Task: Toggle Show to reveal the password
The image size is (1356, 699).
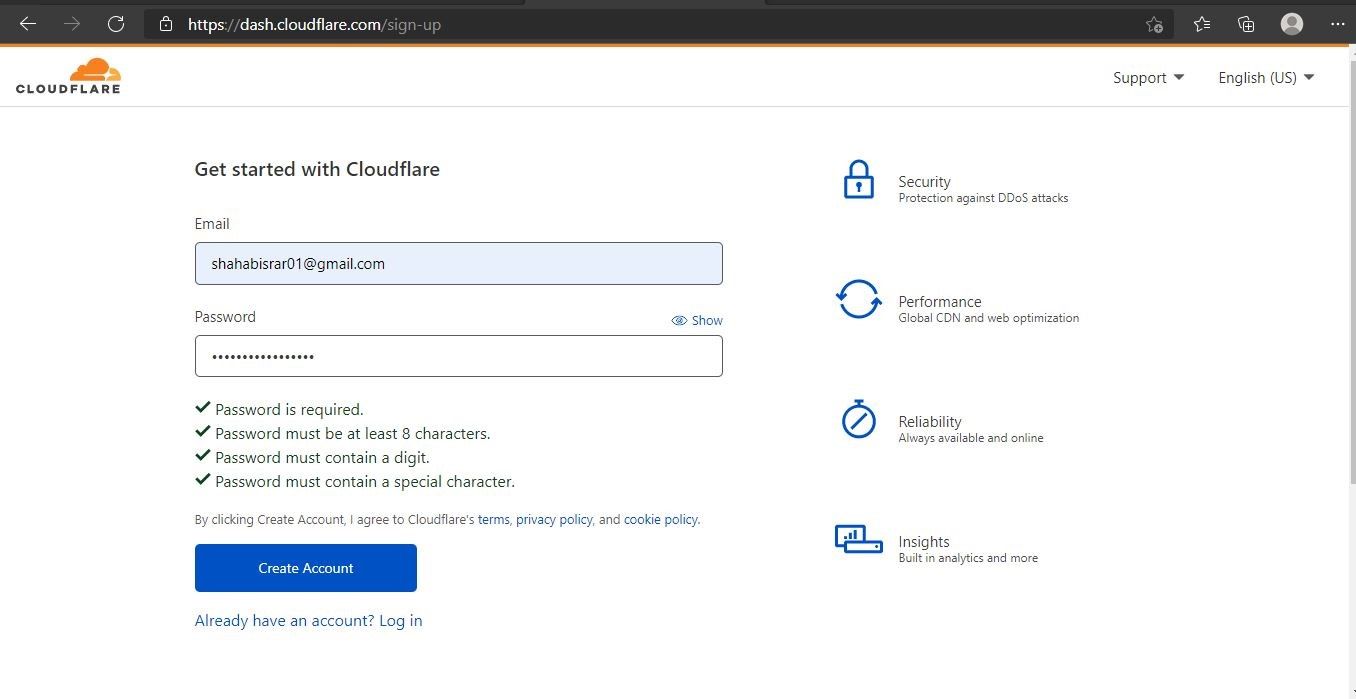Action: coord(697,320)
